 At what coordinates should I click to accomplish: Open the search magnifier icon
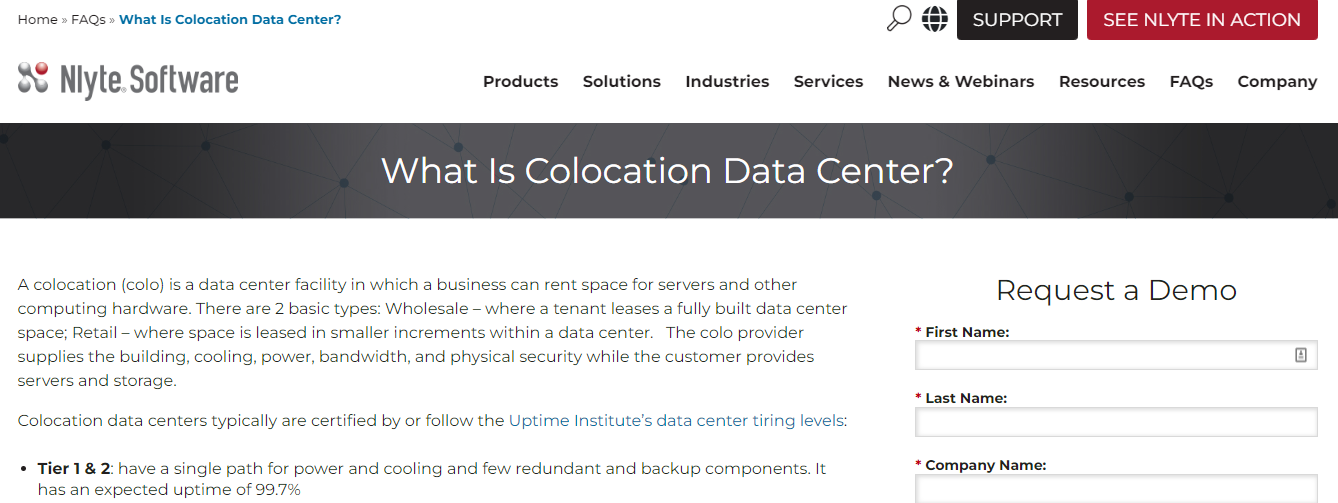coord(899,19)
